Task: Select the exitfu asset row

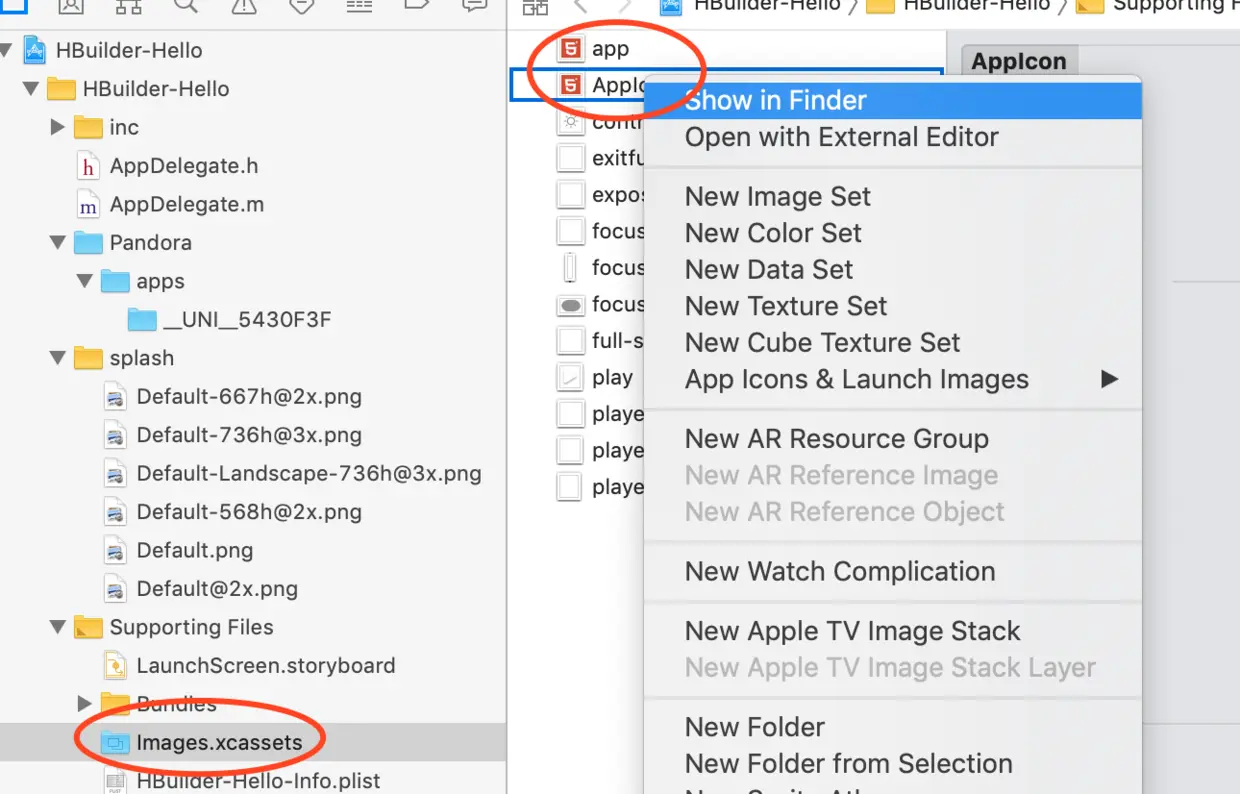Action: (x=600, y=158)
